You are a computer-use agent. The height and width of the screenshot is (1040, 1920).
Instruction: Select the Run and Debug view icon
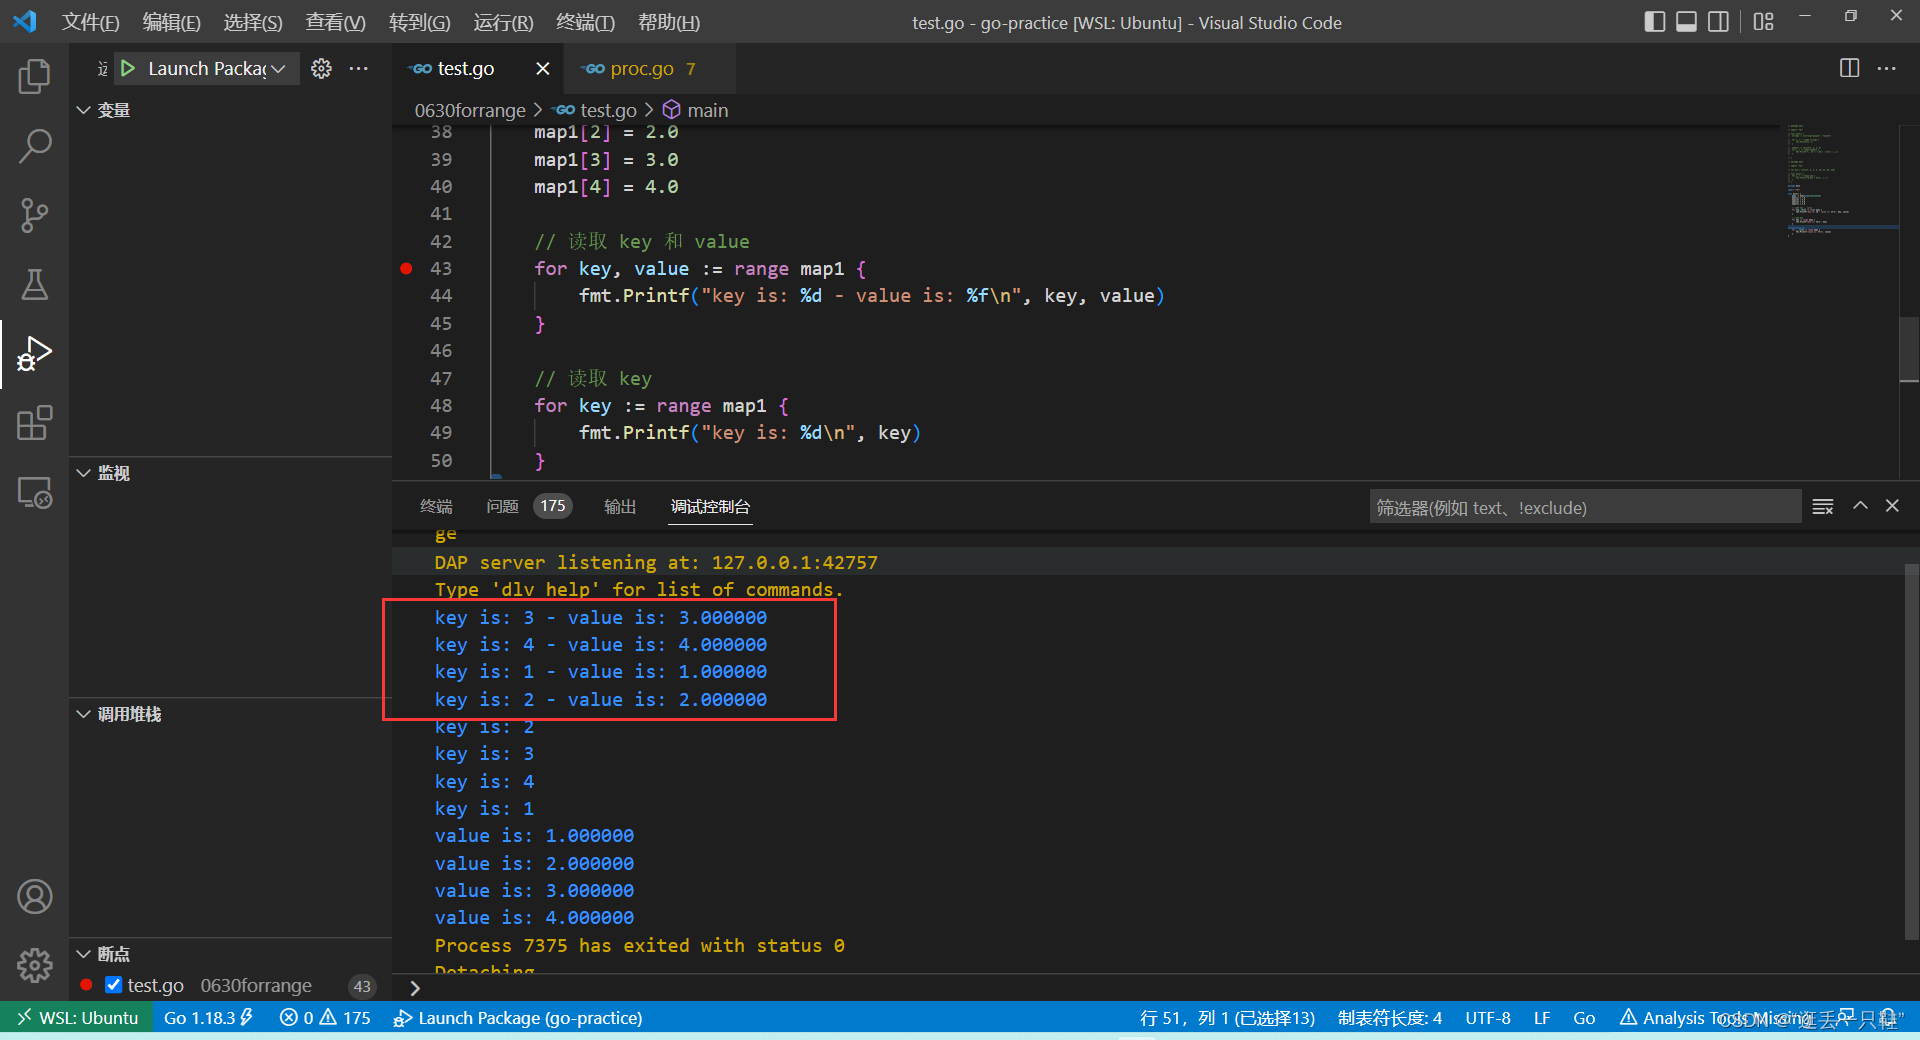[x=34, y=354]
